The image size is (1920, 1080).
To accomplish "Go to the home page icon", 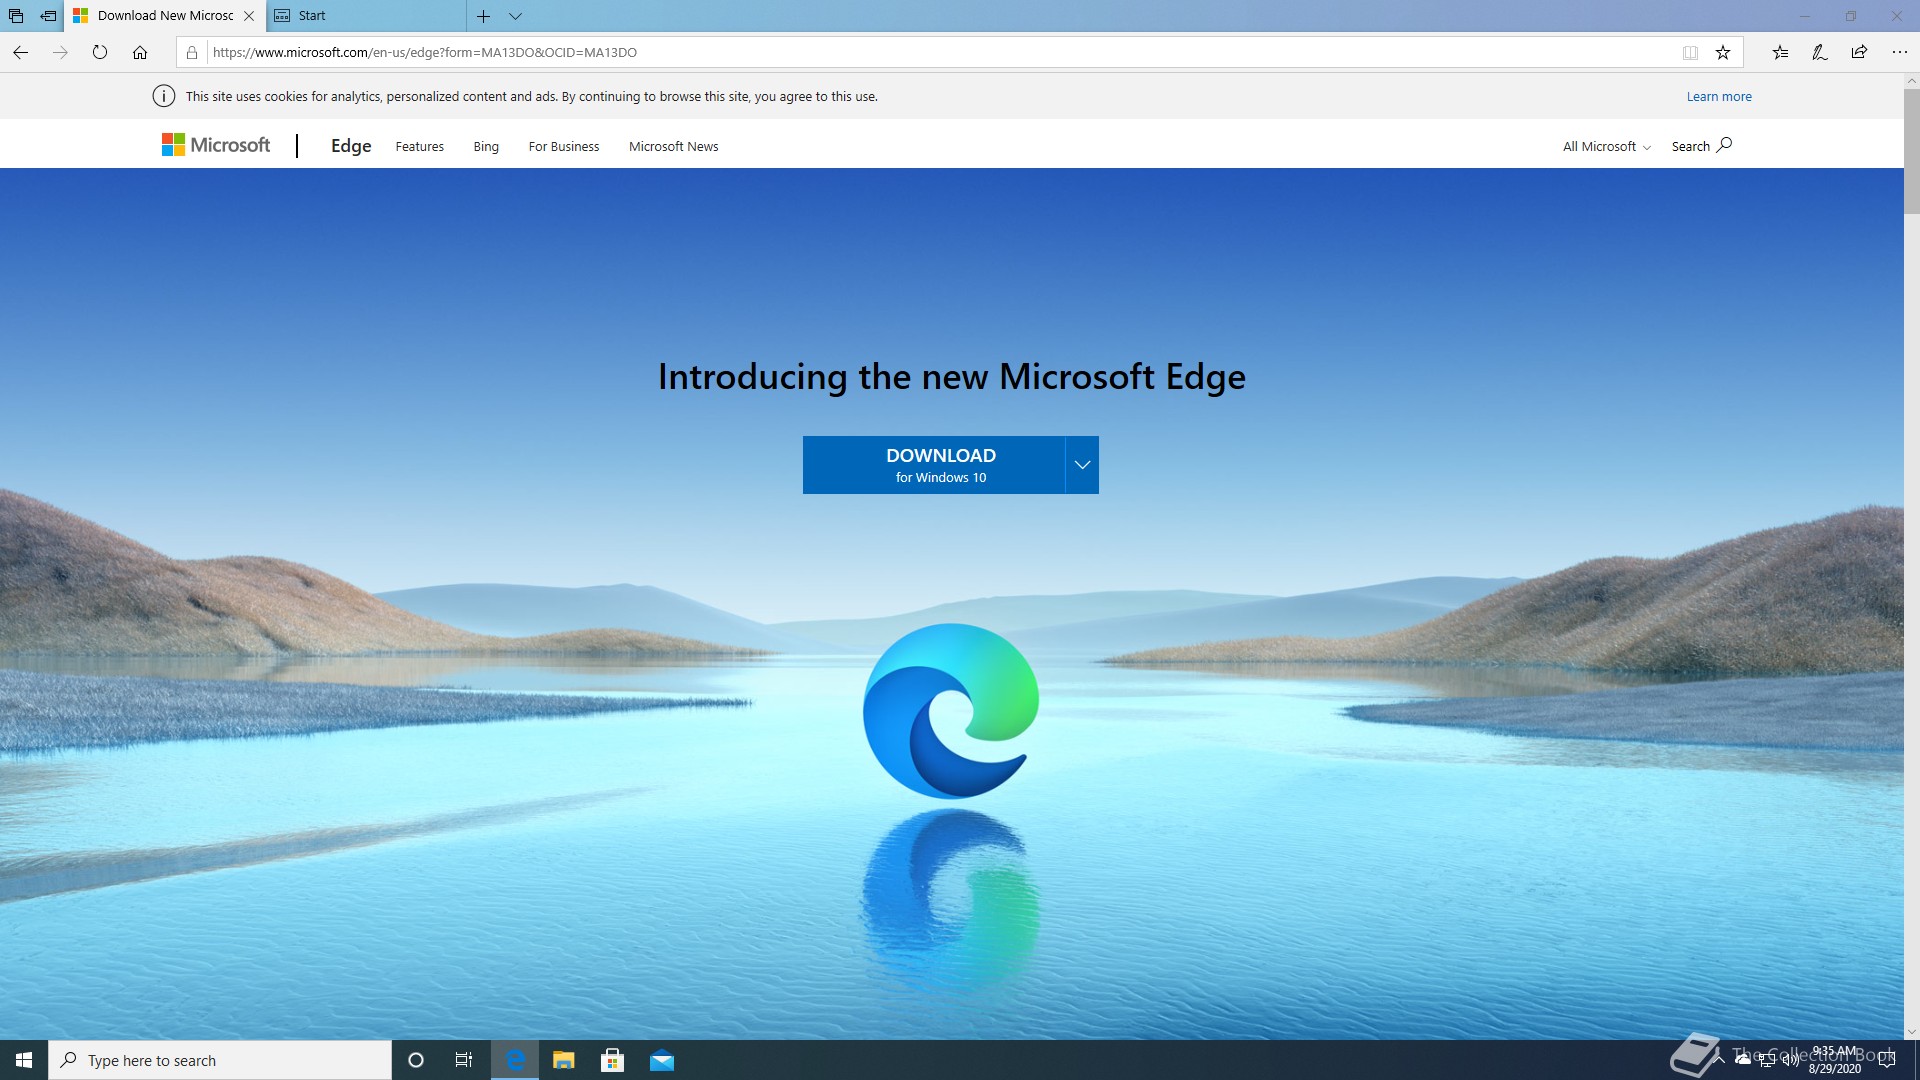I will tap(140, 52).
